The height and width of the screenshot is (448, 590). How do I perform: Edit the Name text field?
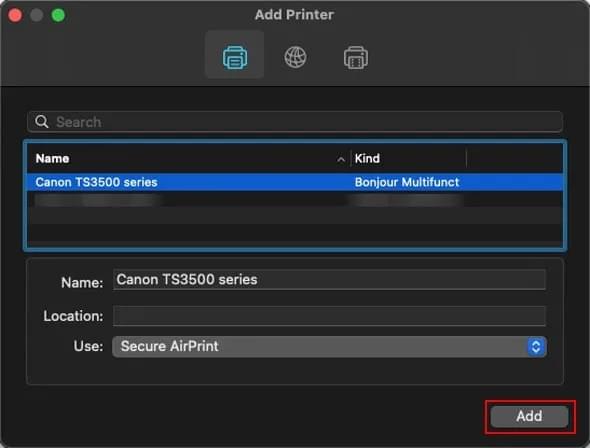329,279
